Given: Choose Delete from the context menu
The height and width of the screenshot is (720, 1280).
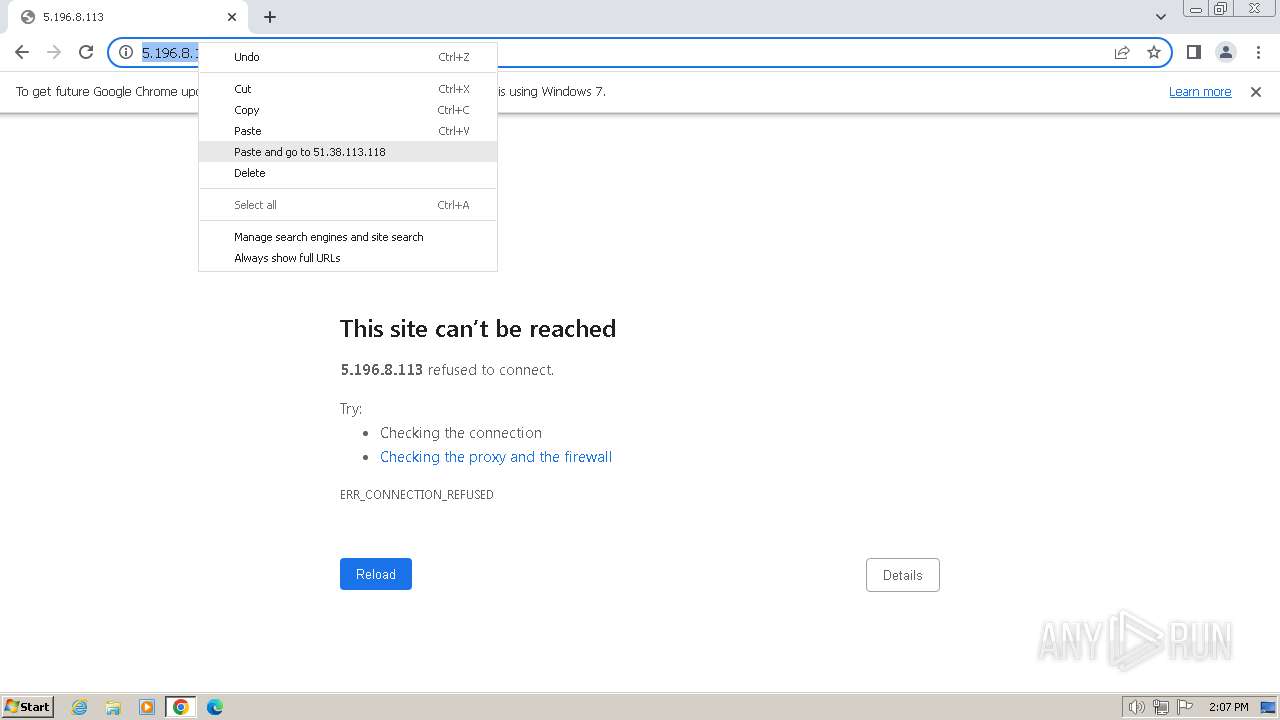Looking at the screenshot, I should coord(348,173).
